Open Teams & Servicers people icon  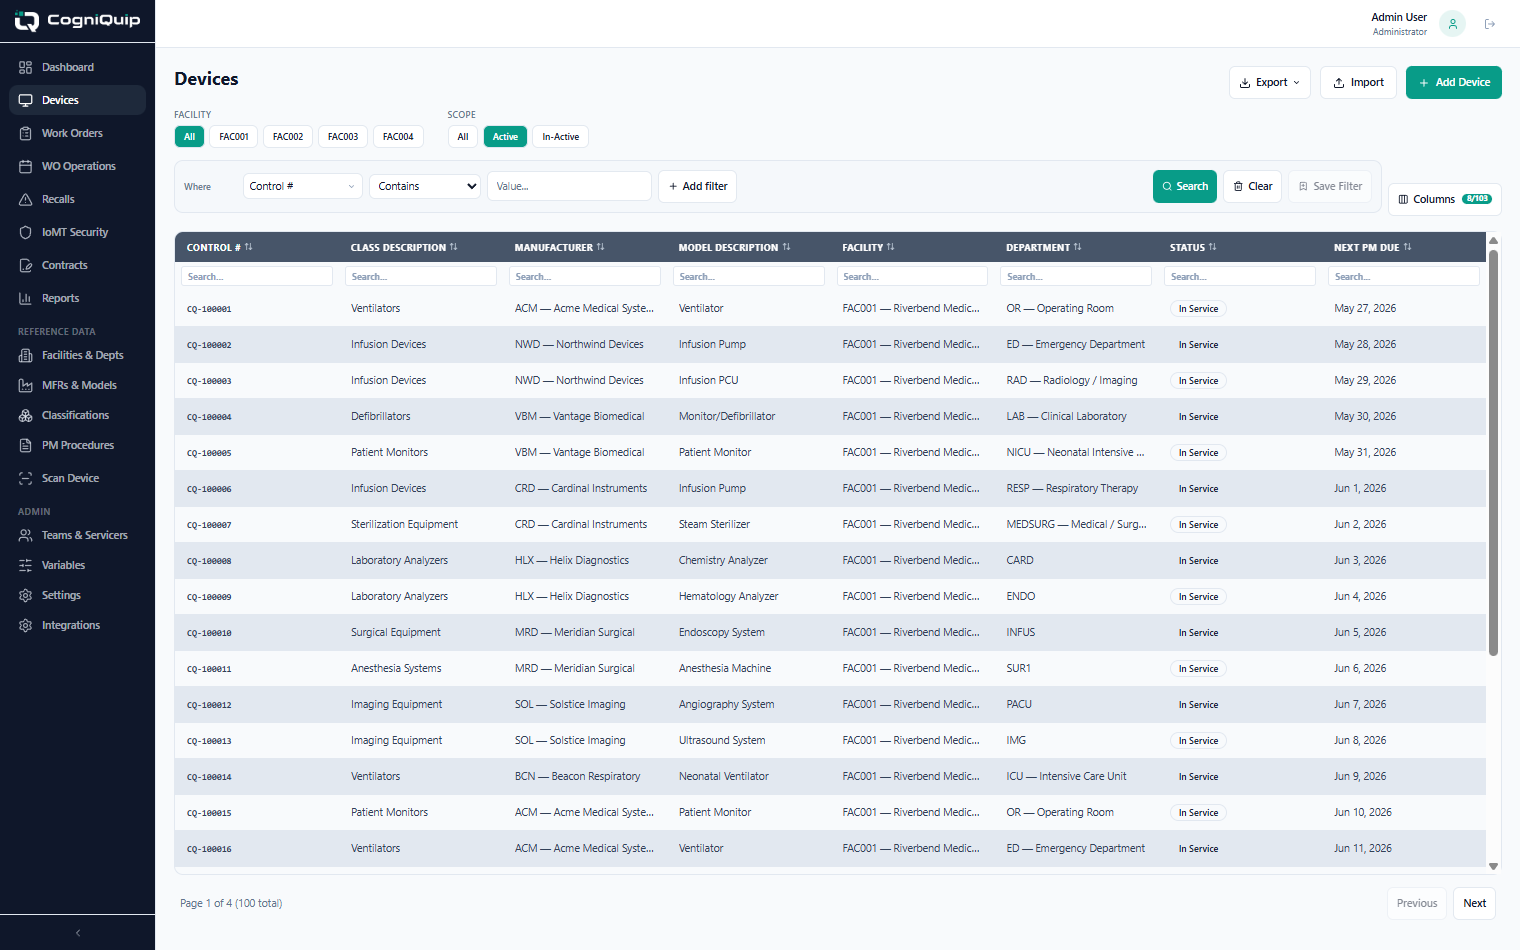[x=26, y=535]
